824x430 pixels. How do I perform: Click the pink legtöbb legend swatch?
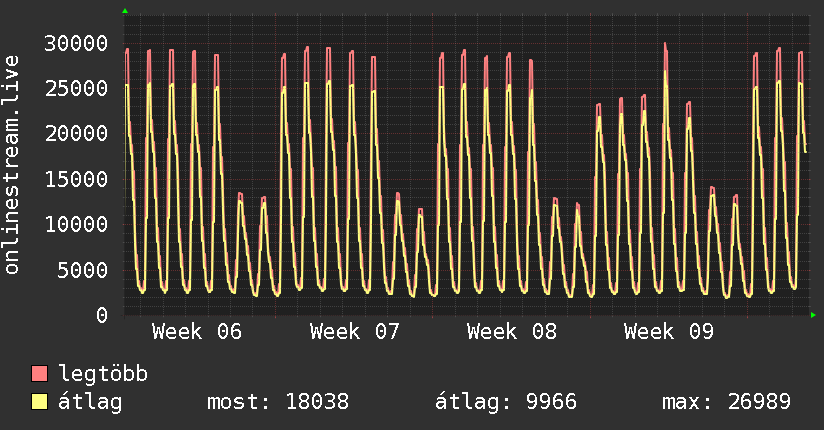click(39, 373)
